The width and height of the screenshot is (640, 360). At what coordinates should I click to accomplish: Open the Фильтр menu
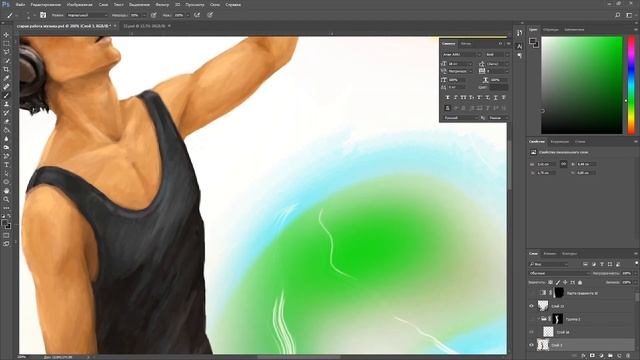point(162,4)
